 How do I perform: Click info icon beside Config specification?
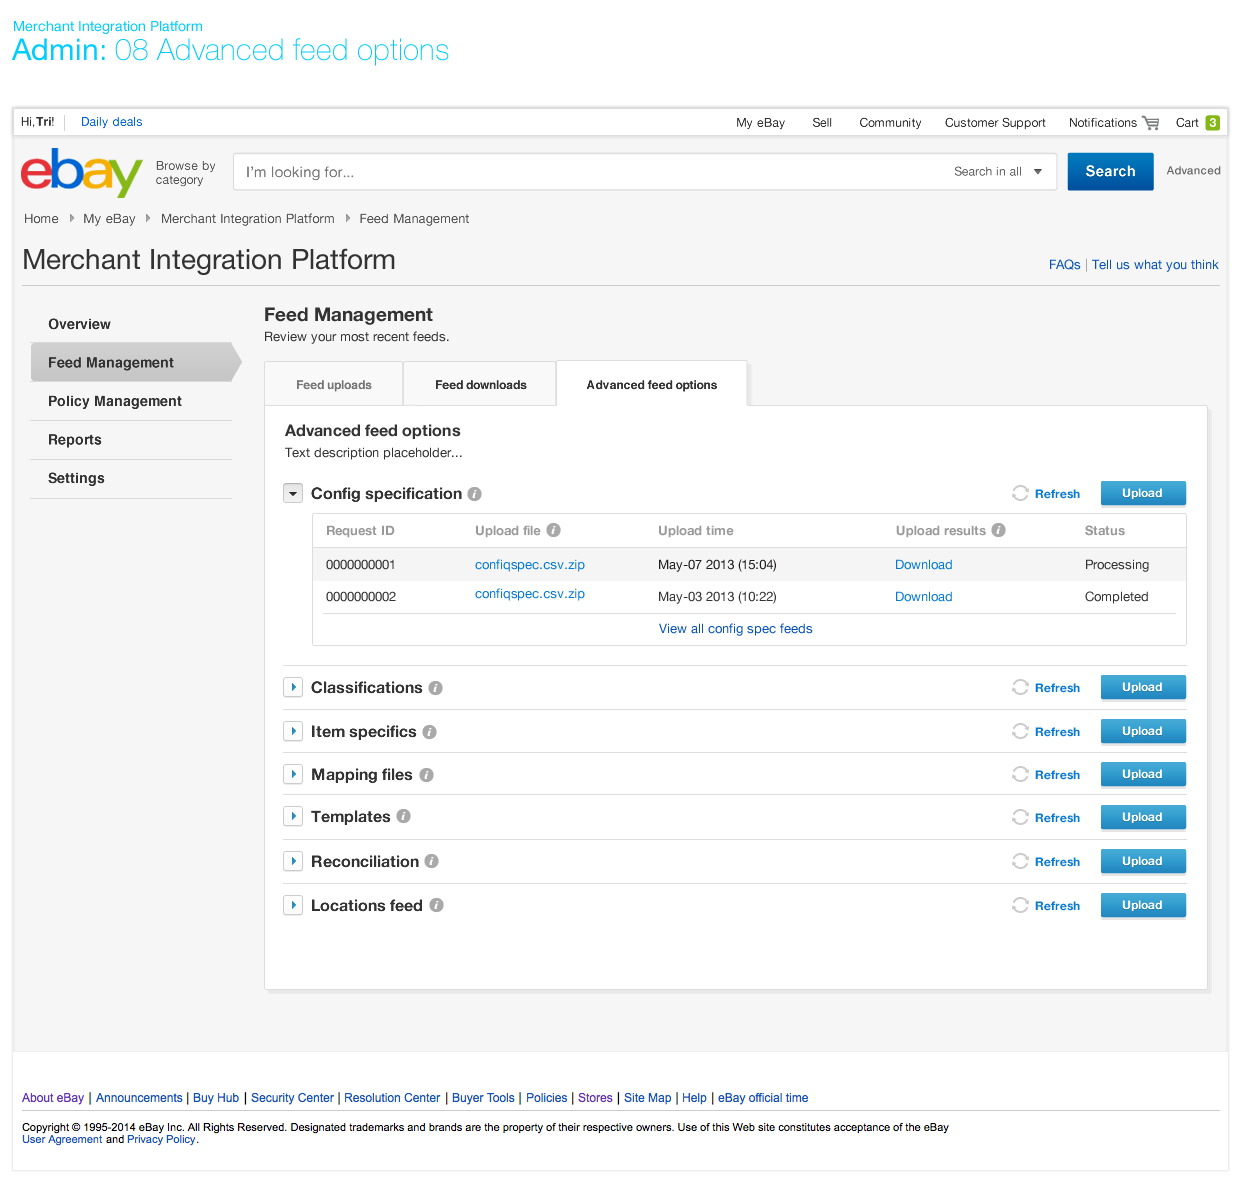(x=475, y=494)
